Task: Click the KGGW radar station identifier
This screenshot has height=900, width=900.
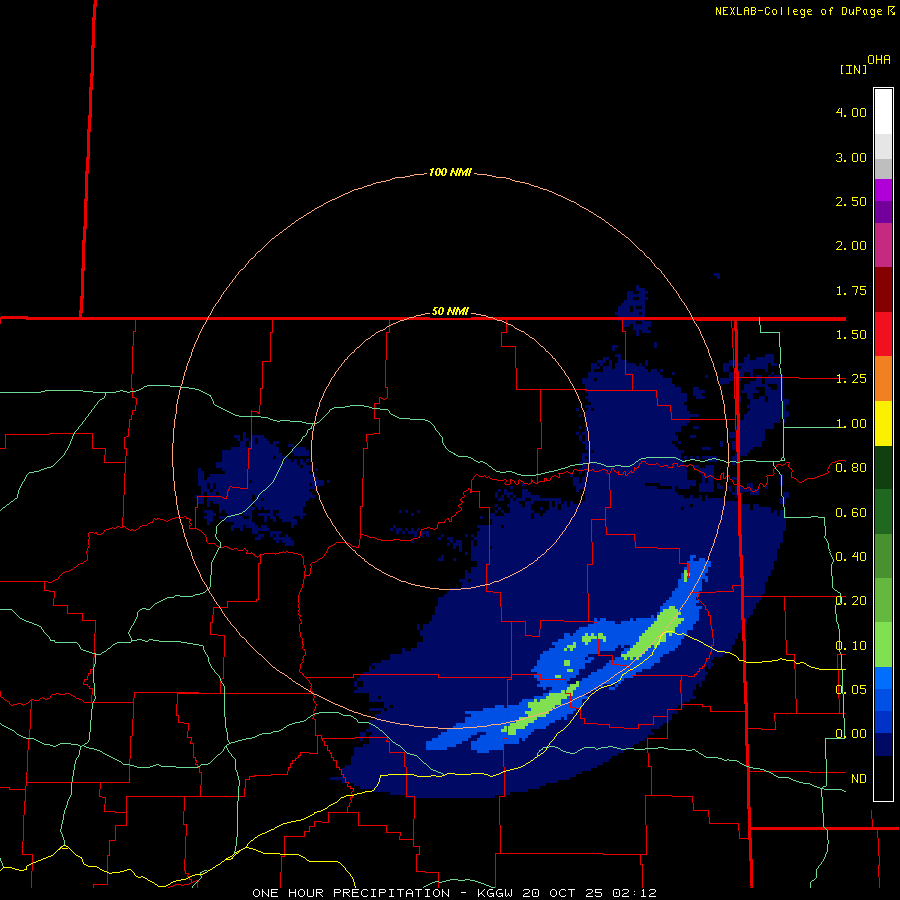Action: click(x=495, y=893)
